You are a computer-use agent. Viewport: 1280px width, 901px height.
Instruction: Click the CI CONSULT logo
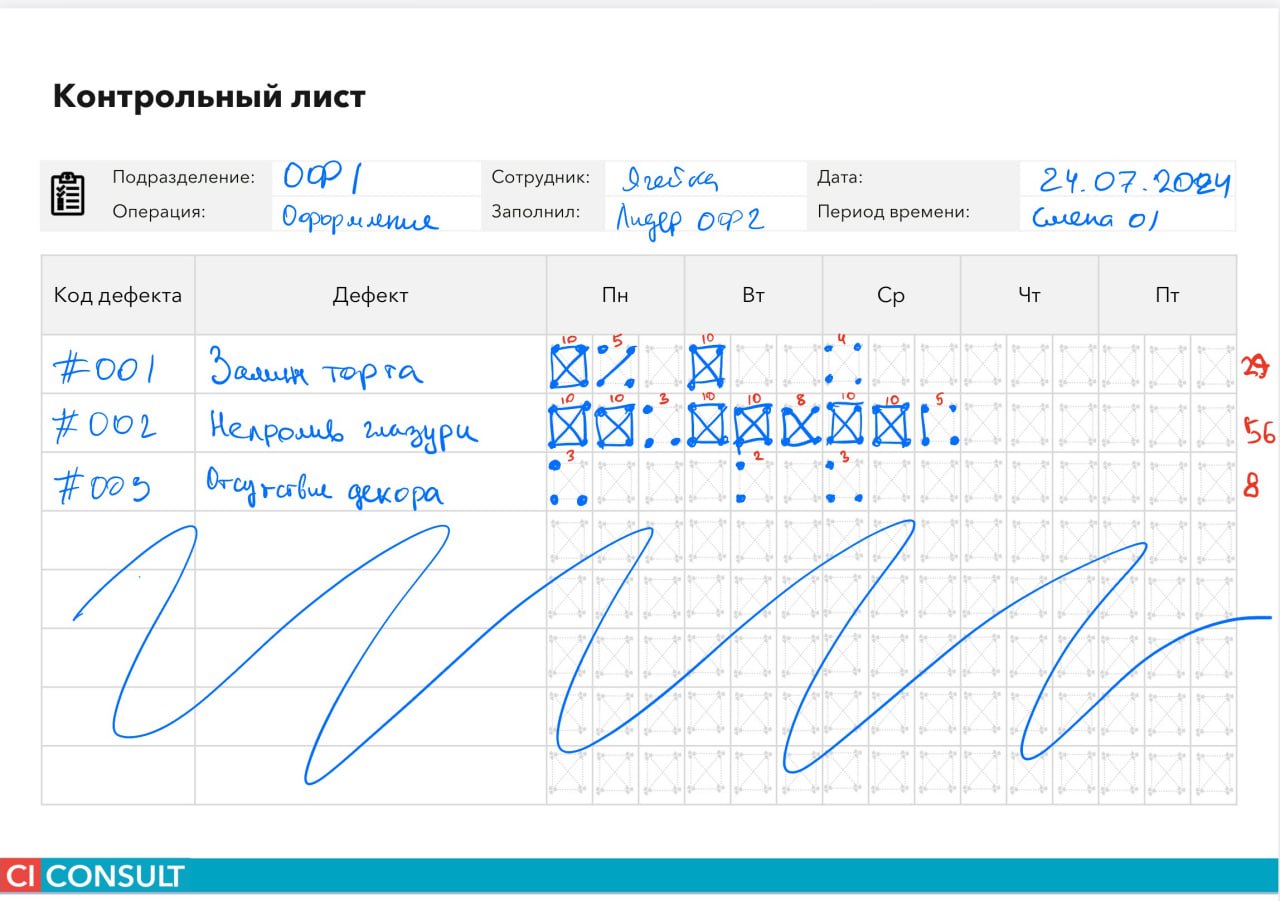(x=93, y=876)
